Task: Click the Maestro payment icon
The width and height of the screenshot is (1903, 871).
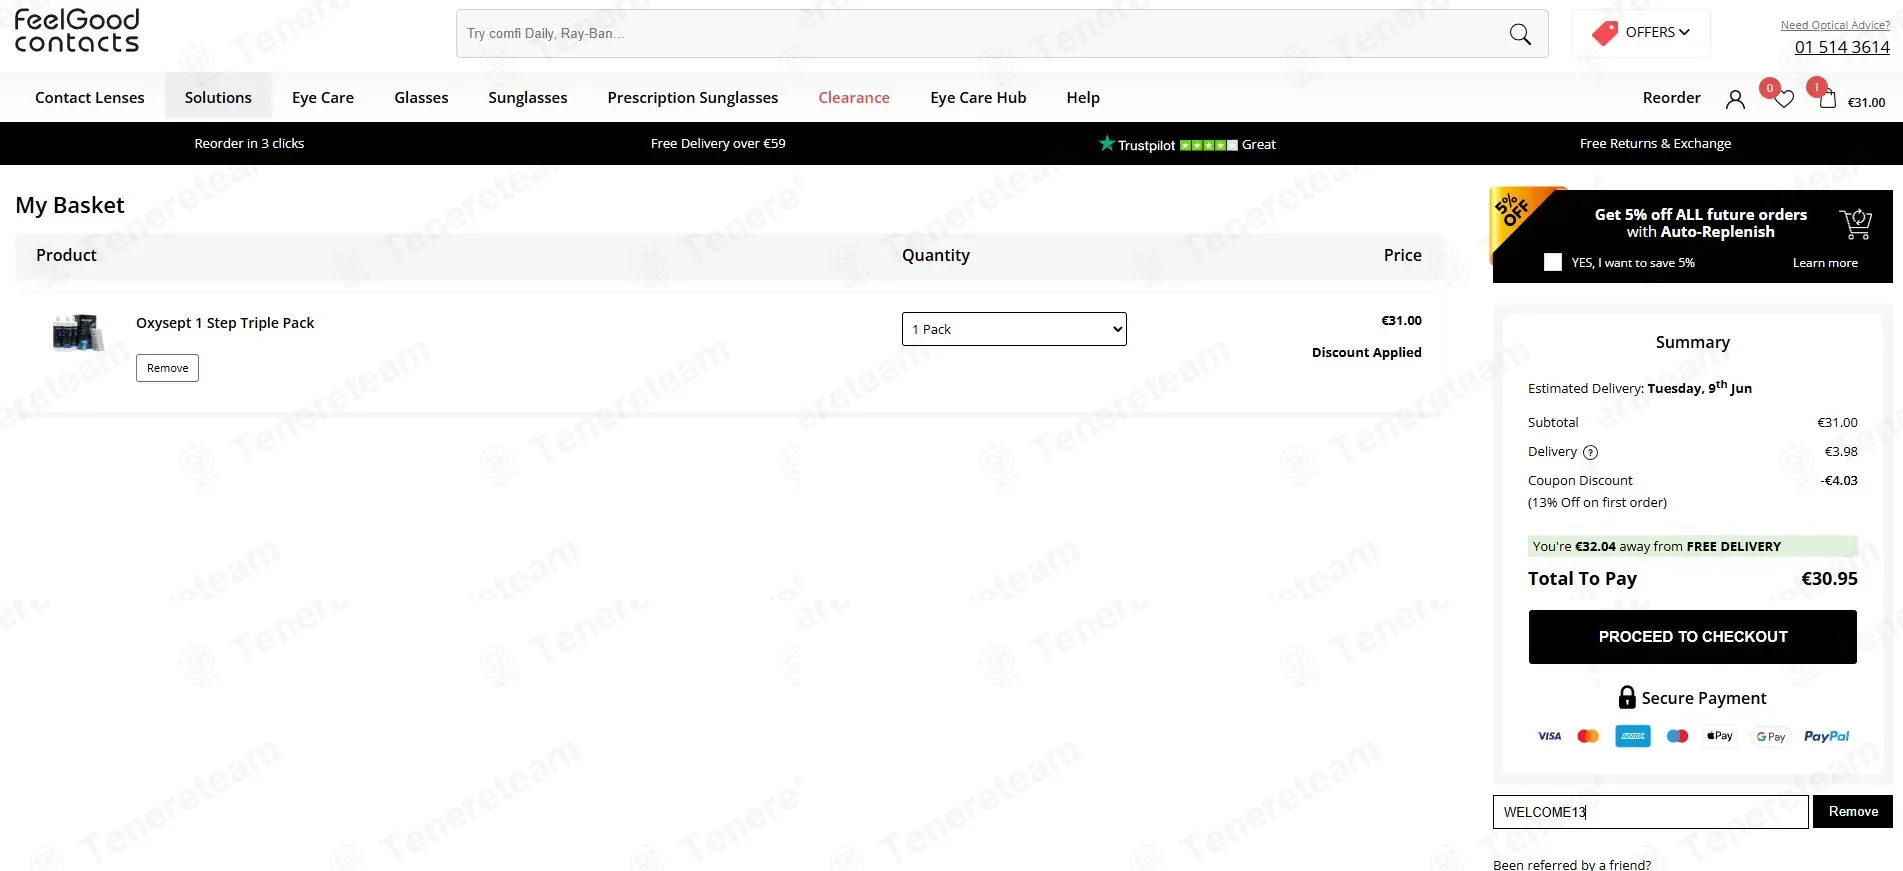Action: [x=1678, y=736]
